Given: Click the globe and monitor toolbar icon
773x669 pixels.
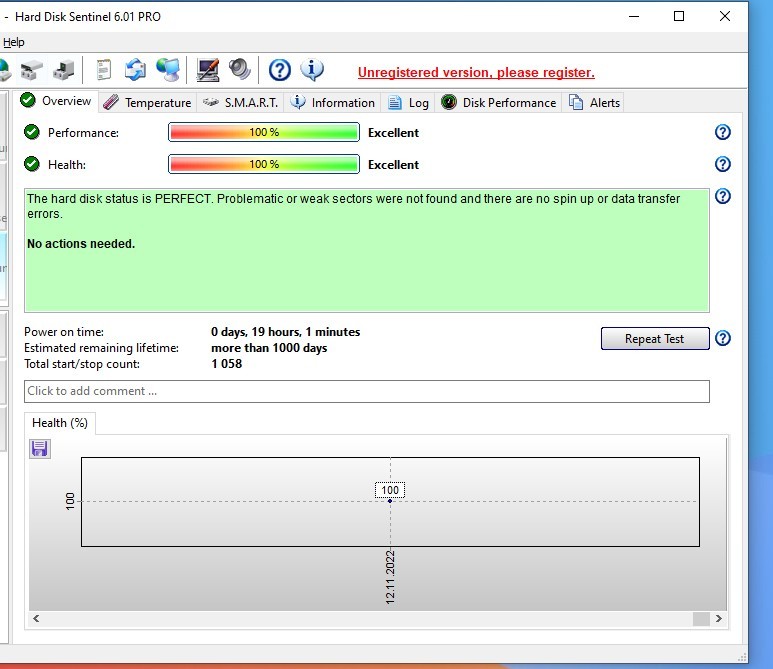Looking at the screenshot, I should [x=167, y=70].
